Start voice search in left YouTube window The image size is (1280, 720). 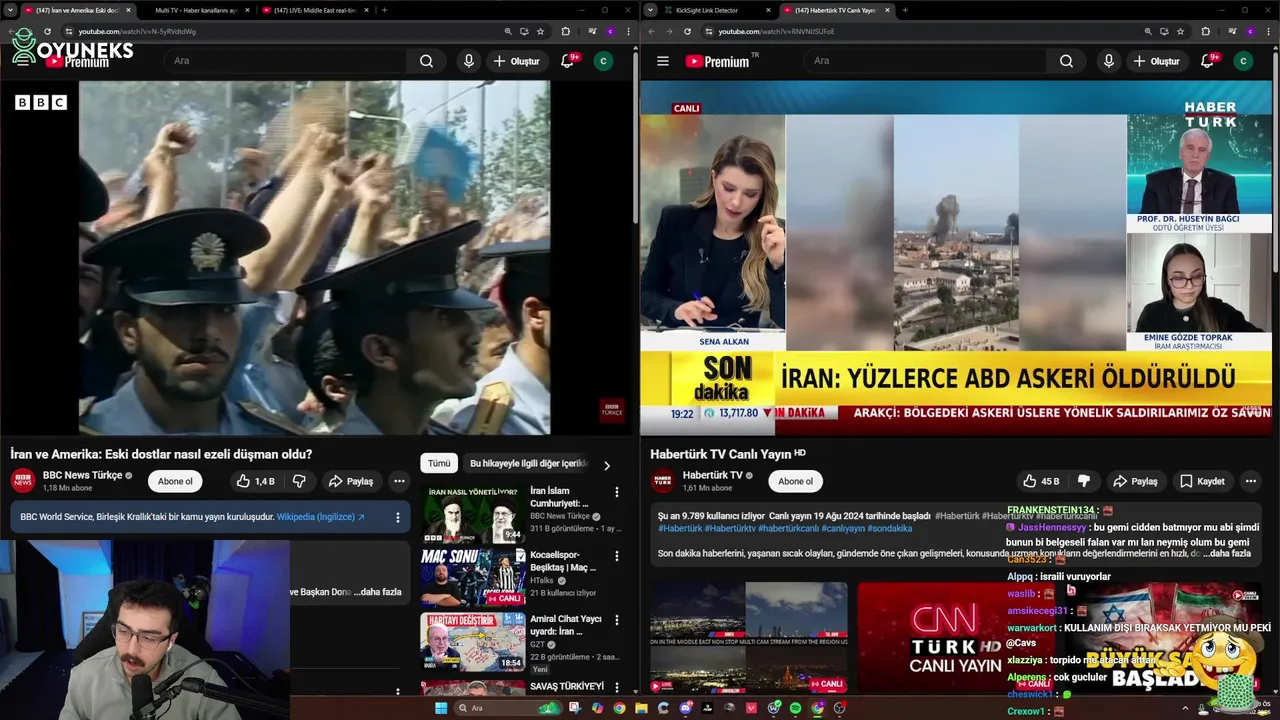tap(468, 61)
